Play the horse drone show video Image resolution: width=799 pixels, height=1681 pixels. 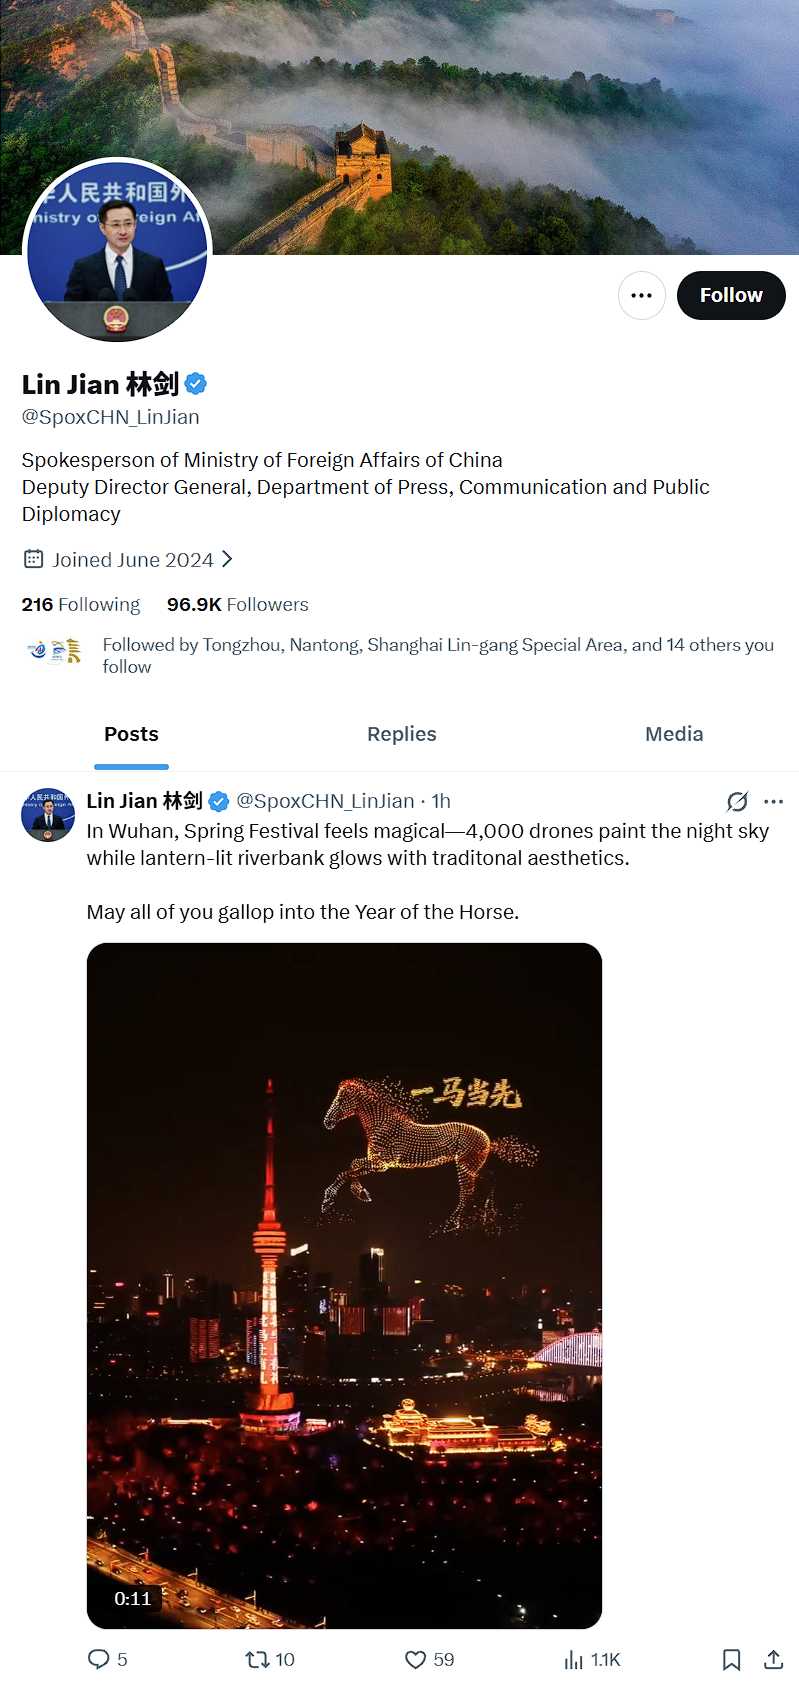click(344, 1285)
